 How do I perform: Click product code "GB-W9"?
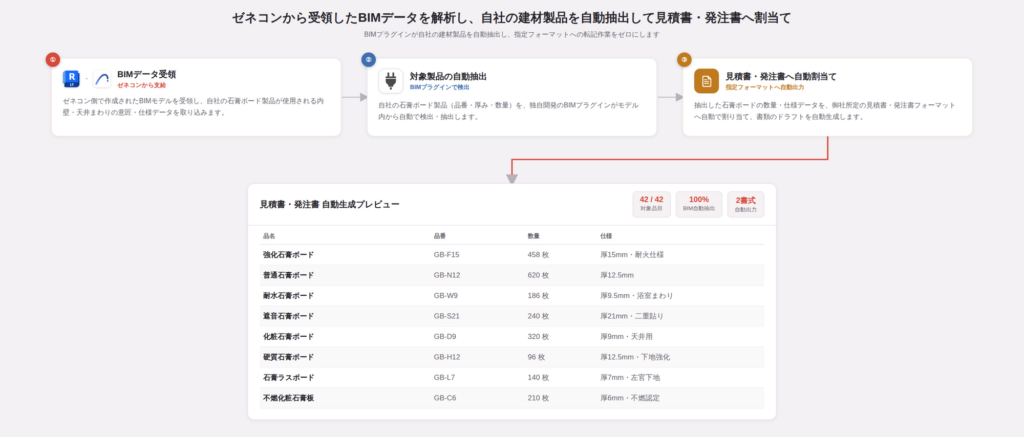pos(445,296)
